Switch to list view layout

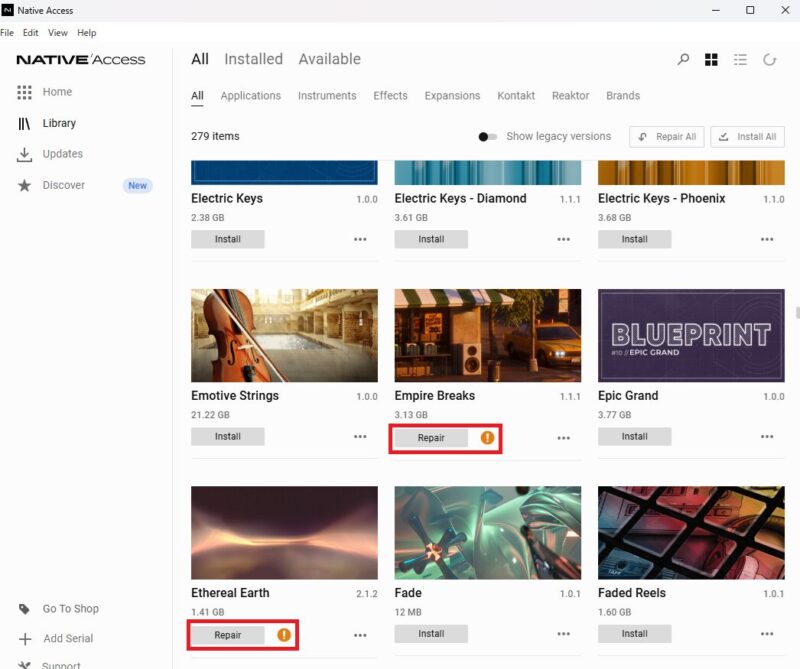pyautogui.click(x=740, y=60)
